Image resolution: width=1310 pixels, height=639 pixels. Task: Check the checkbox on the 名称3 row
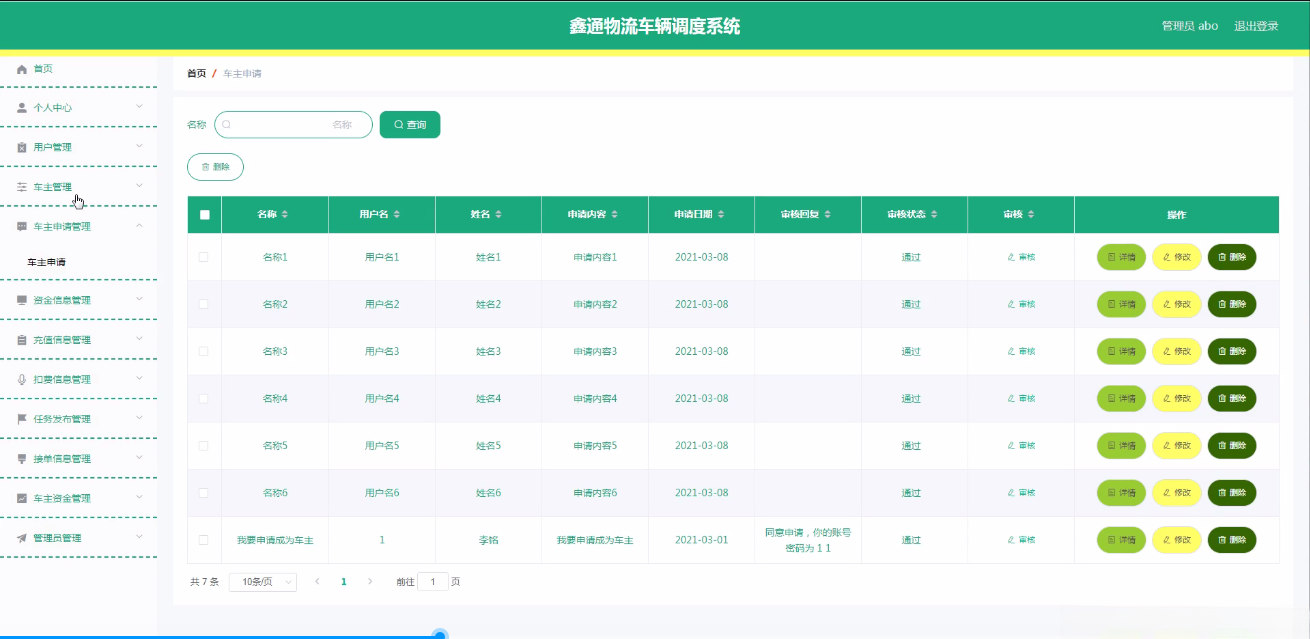pos(203,351)
